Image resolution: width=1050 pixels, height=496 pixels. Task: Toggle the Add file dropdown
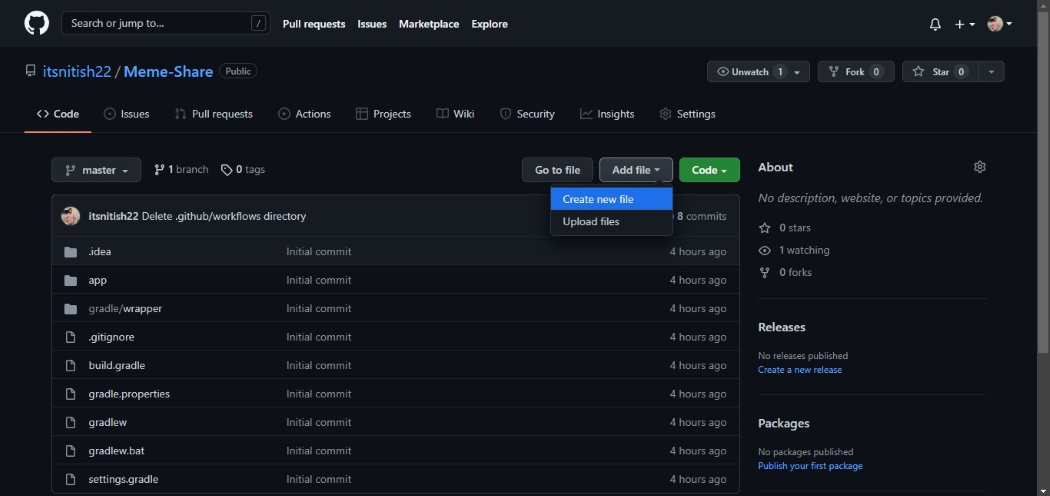pos(635,170)
